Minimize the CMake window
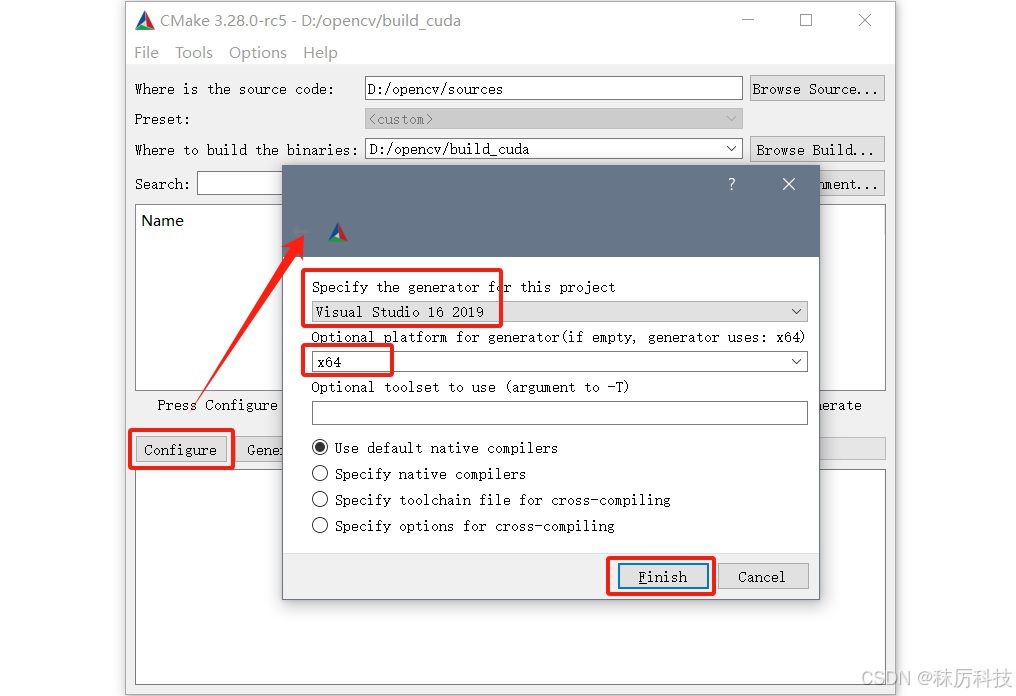Viewport: 1016px width, 696px height. point(748,20)
